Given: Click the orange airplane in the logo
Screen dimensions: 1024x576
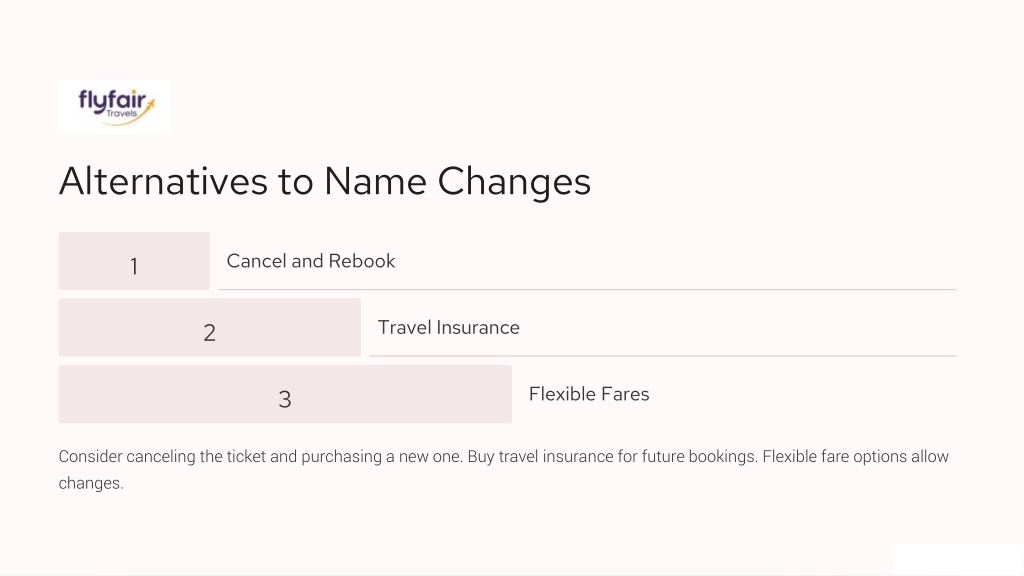Looking at the screenshot, I should (151, 104).
